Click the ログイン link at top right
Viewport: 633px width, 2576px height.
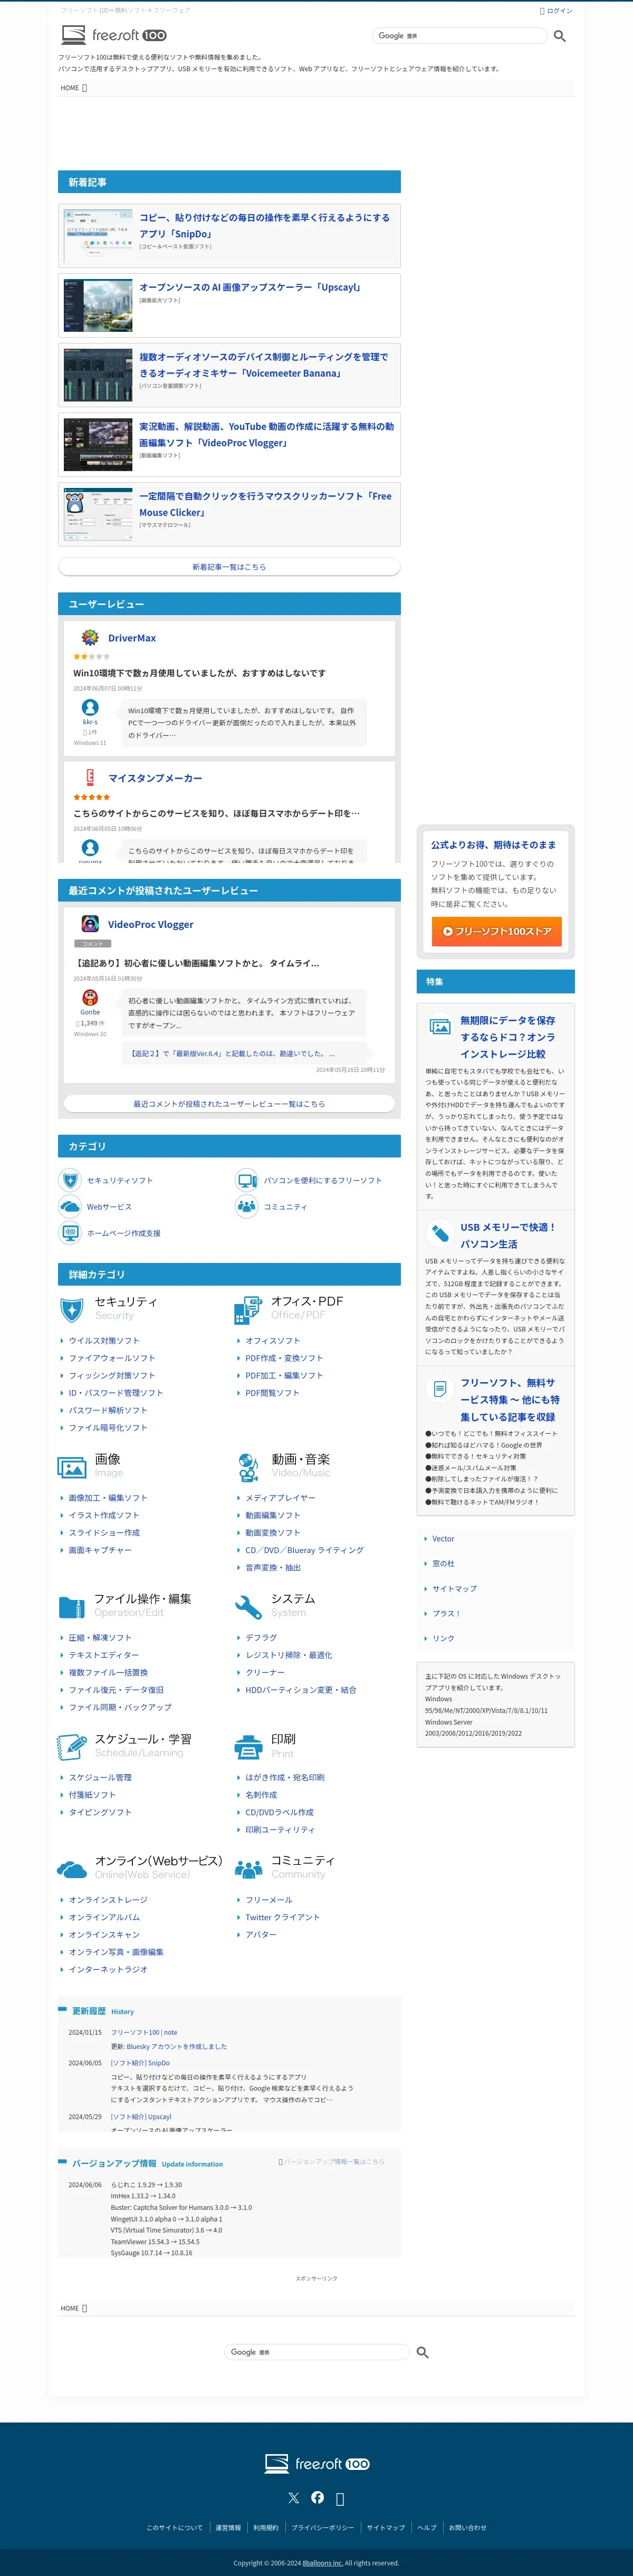(556, 10)
